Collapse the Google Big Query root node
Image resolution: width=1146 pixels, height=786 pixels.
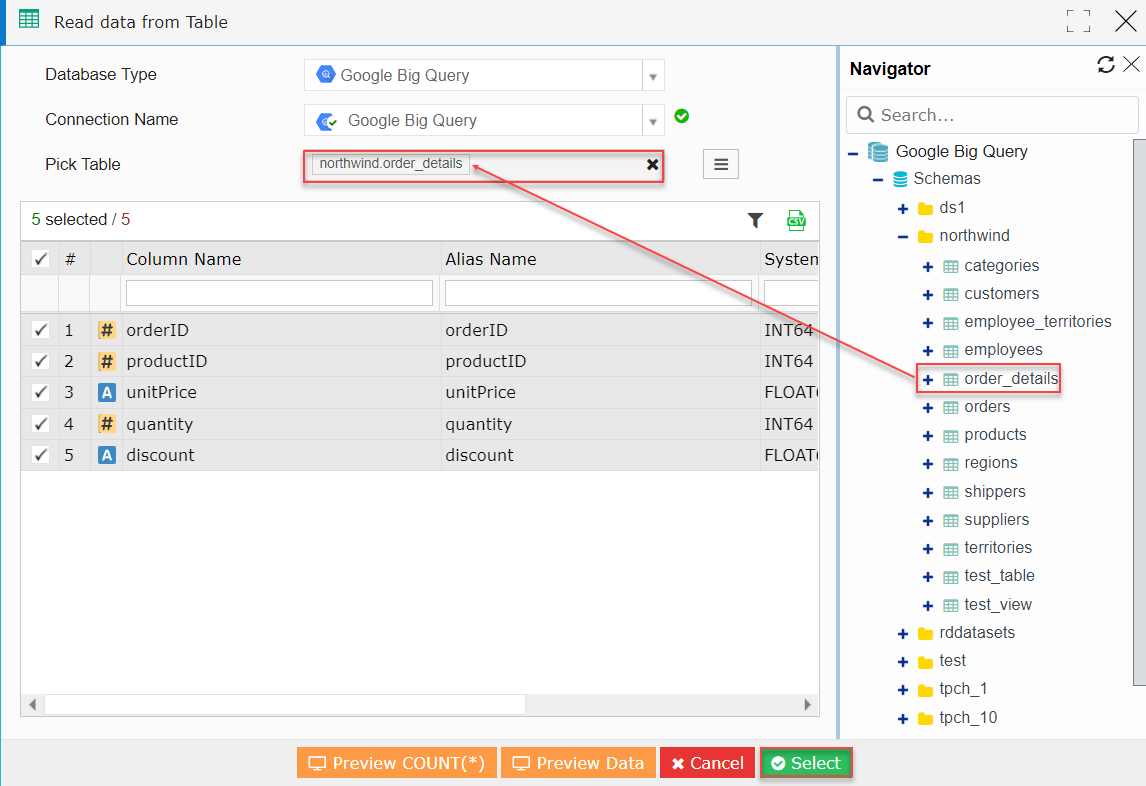[x=853, y=154]
